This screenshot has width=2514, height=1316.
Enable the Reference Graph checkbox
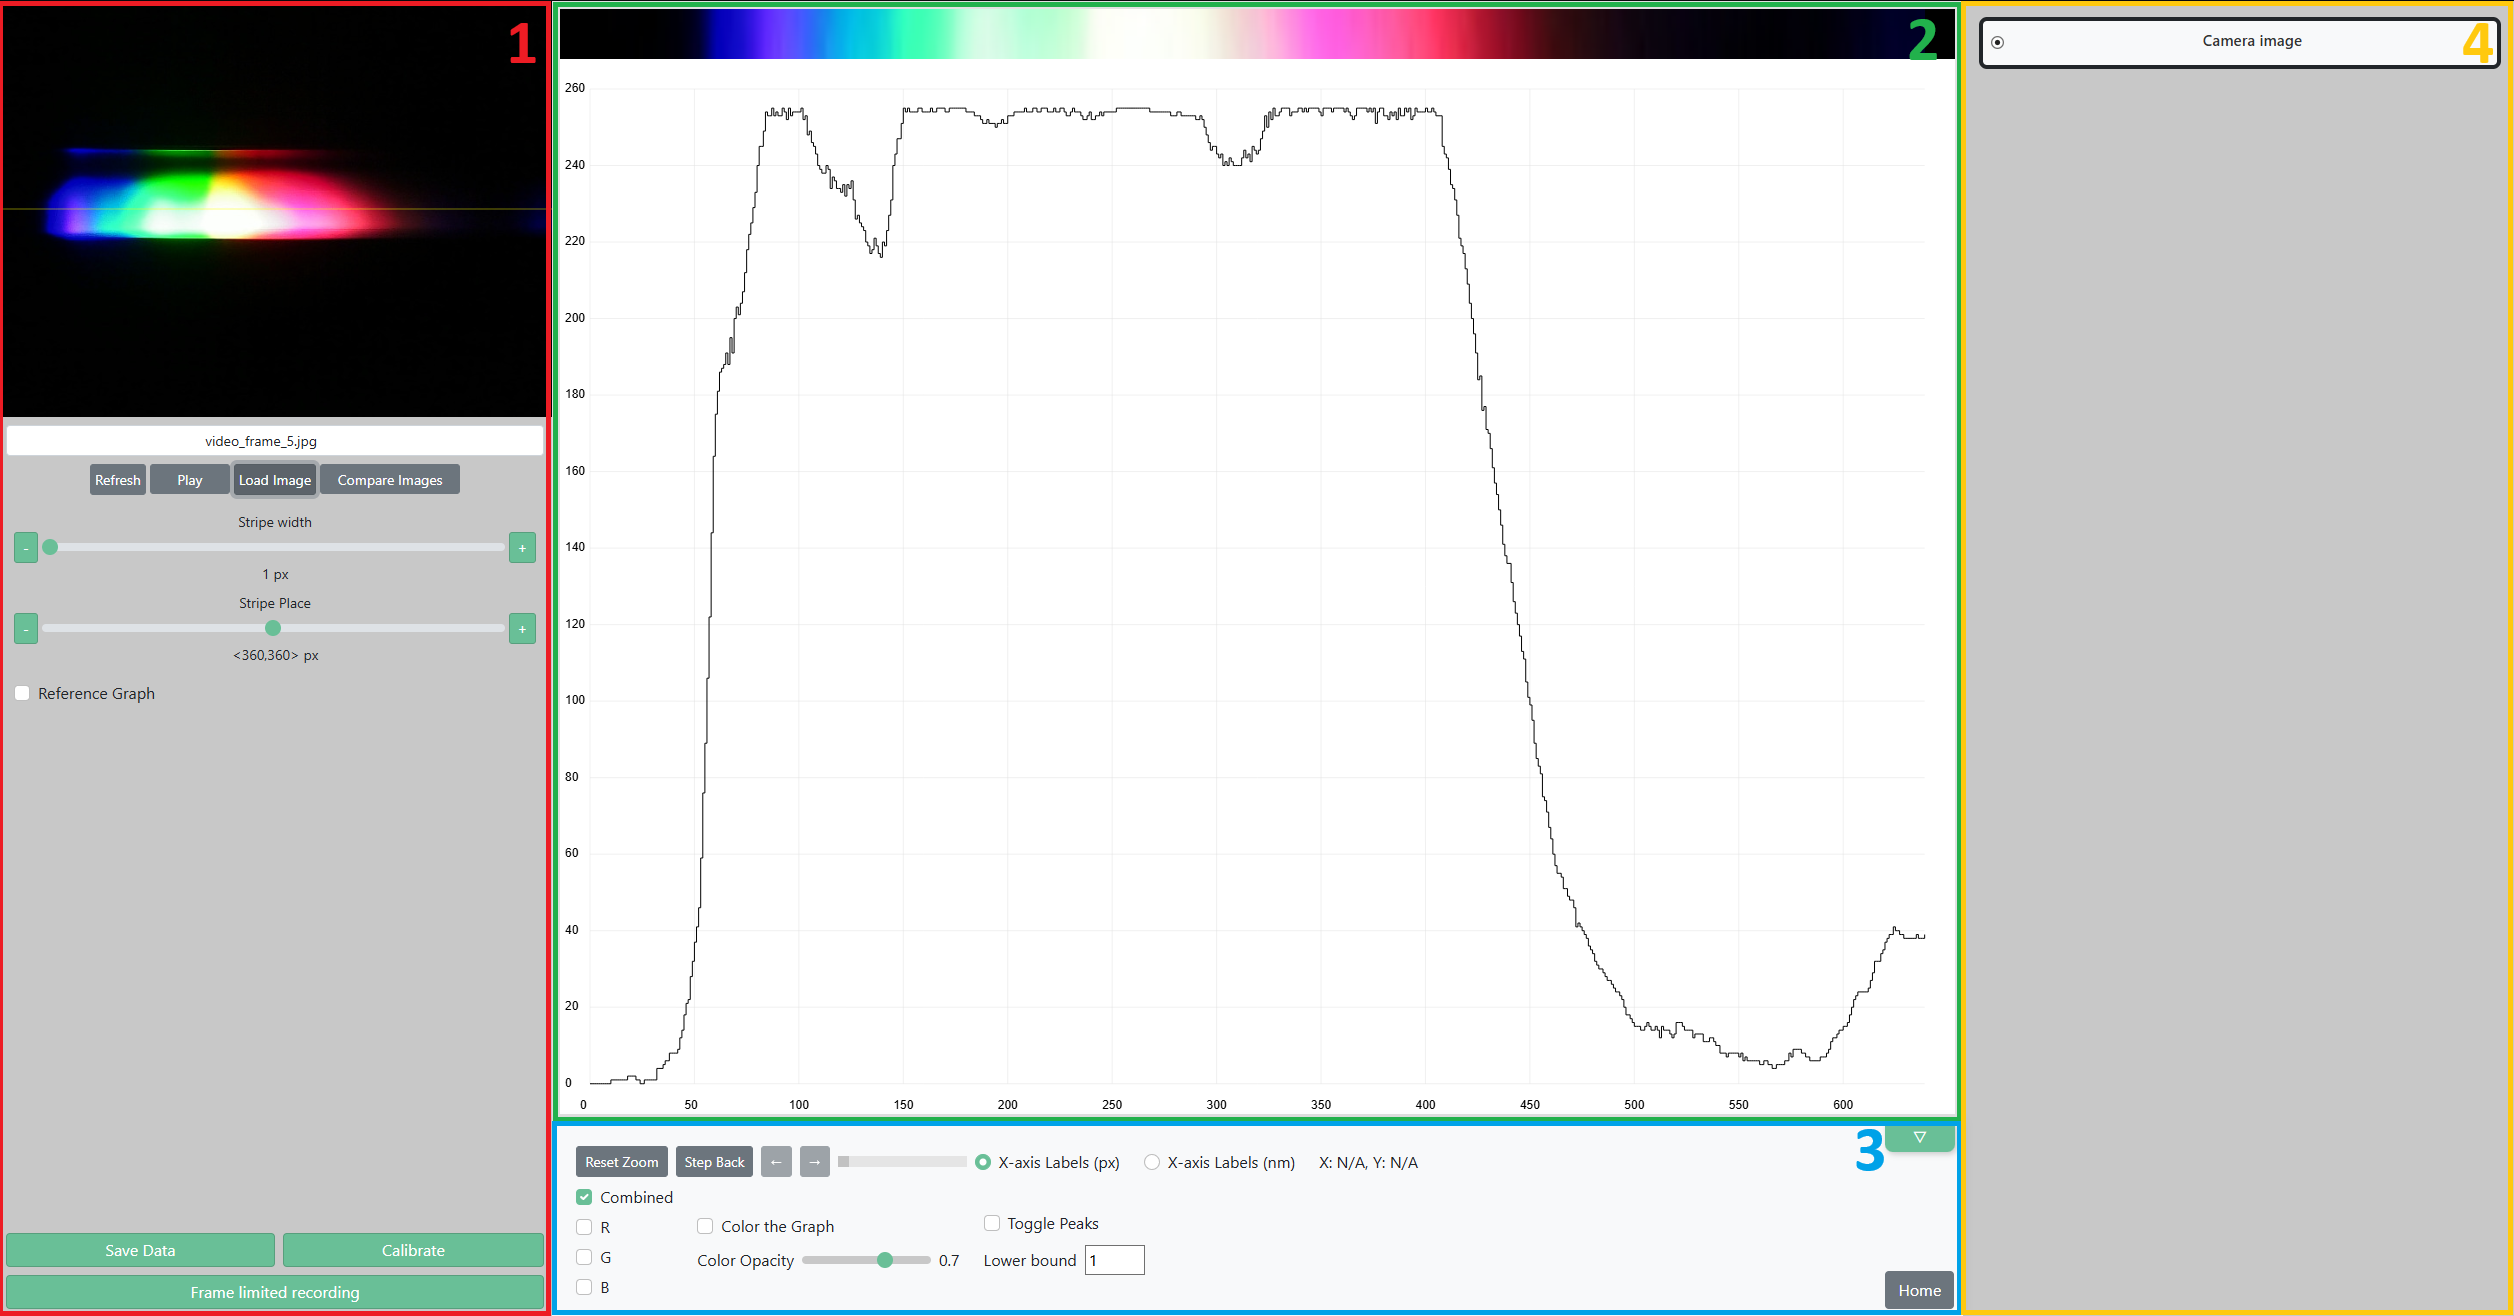tap(22, 693)
